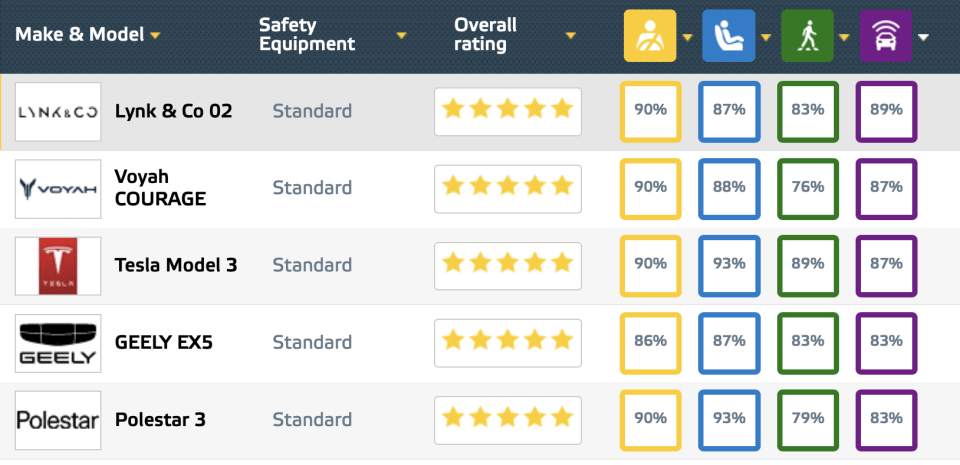Viewport: 960px width, 465px height.
Task: Click the Polestar brand logo
Action: coord(58,420)
